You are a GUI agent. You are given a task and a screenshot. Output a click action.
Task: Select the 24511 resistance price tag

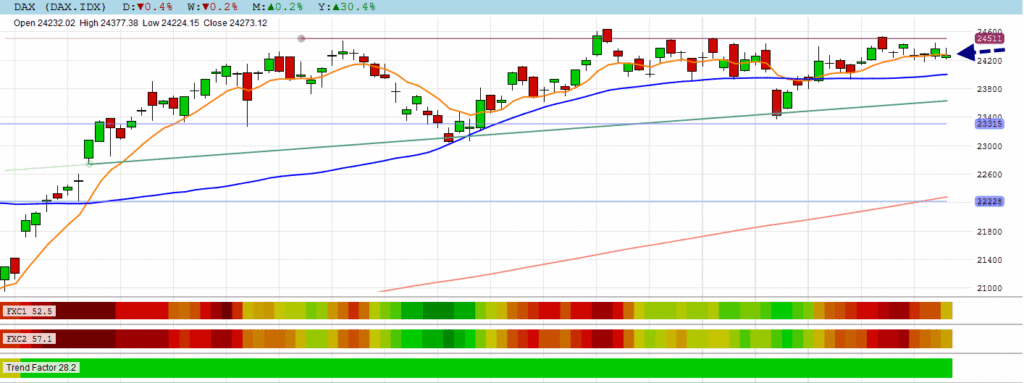pos(989,39)
